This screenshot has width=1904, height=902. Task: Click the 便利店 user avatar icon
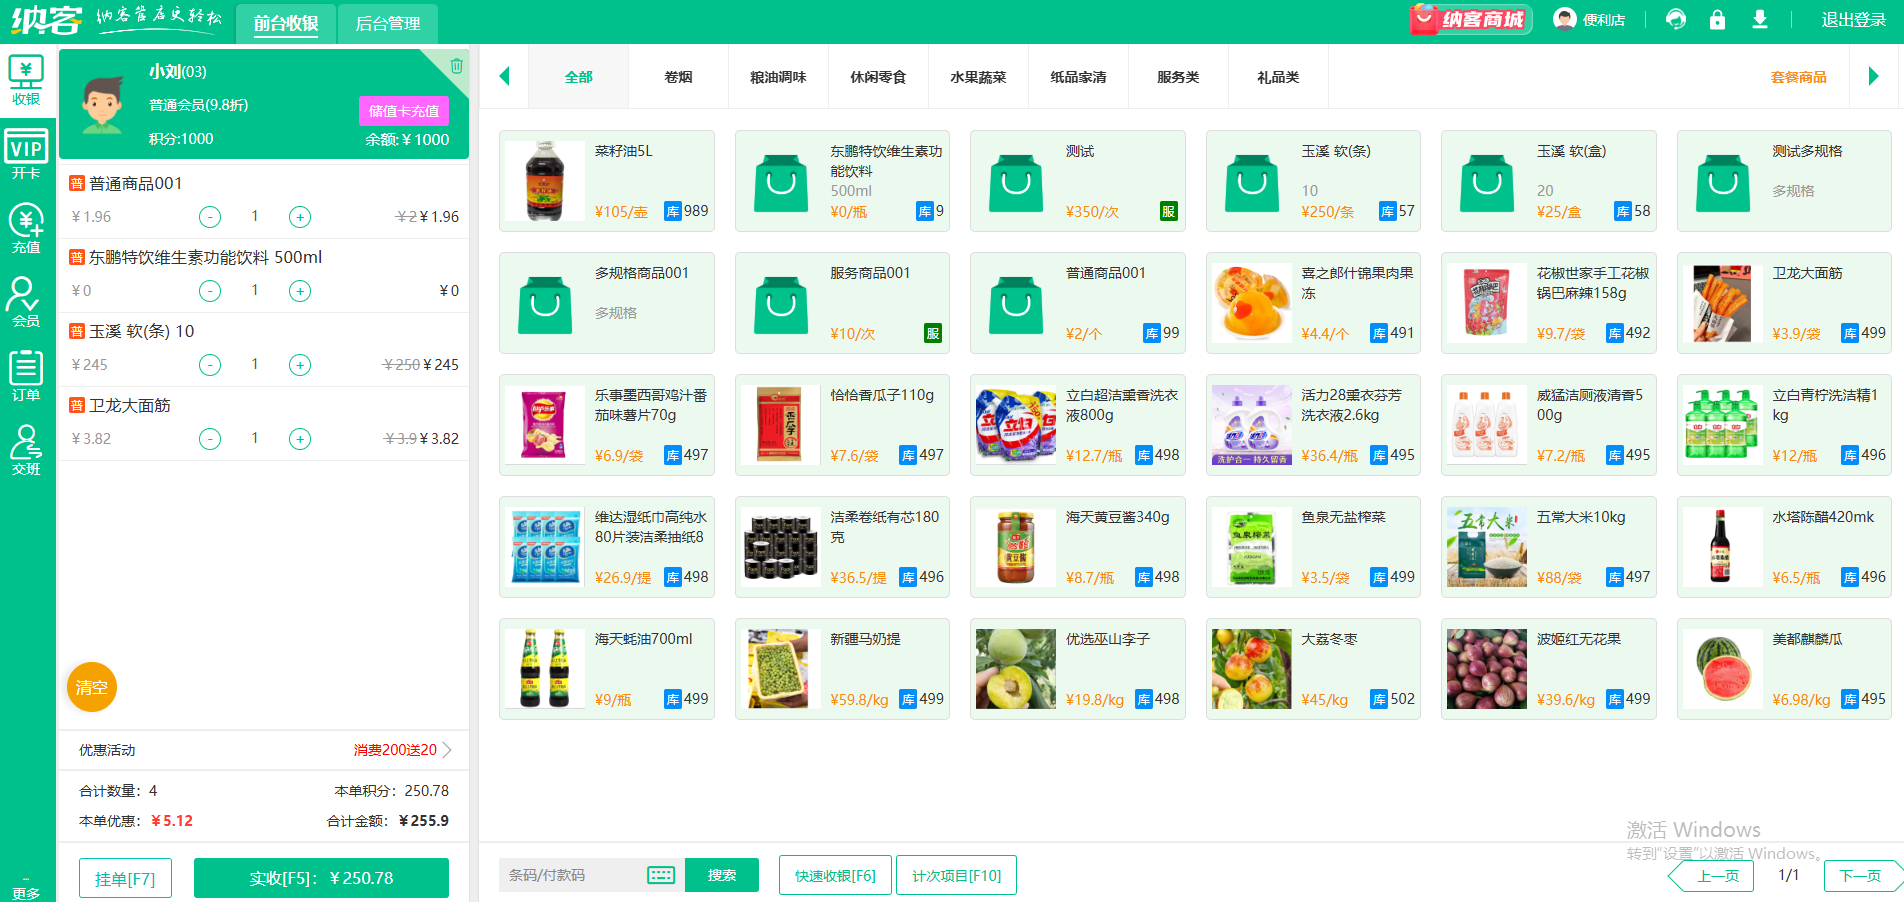pos(1564,19)
